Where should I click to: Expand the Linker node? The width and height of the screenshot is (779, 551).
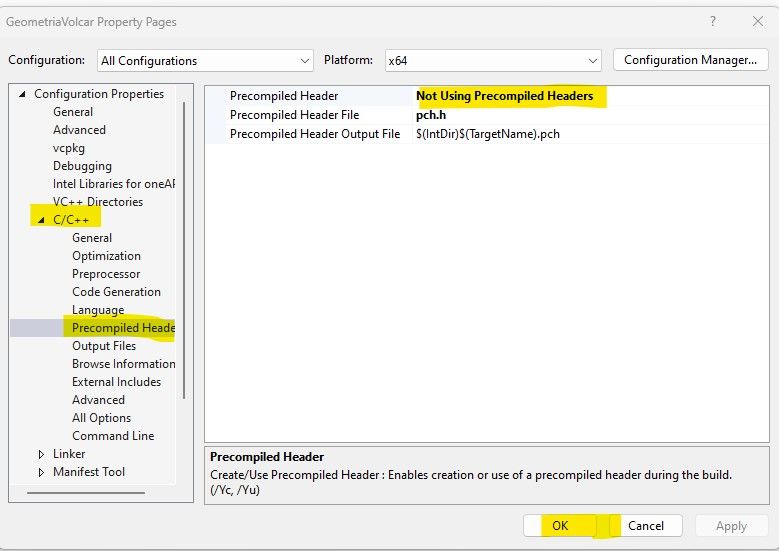pyautogui.click(x=41, y=454)
